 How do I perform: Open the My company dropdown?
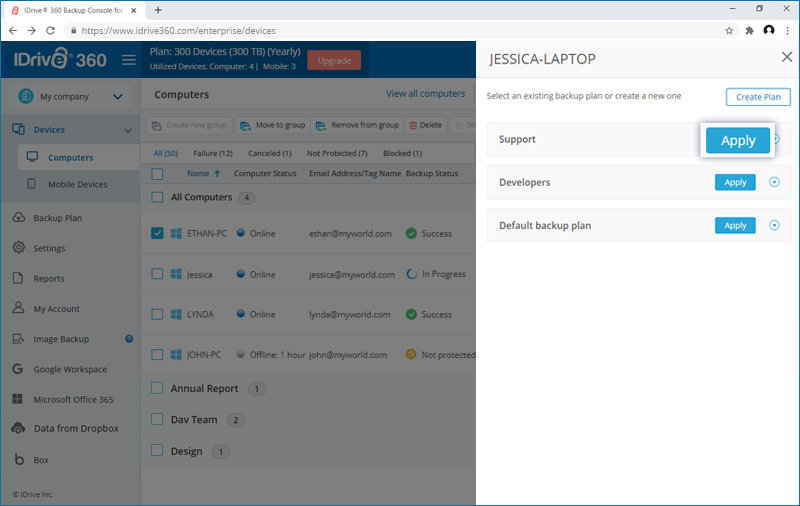70,96
